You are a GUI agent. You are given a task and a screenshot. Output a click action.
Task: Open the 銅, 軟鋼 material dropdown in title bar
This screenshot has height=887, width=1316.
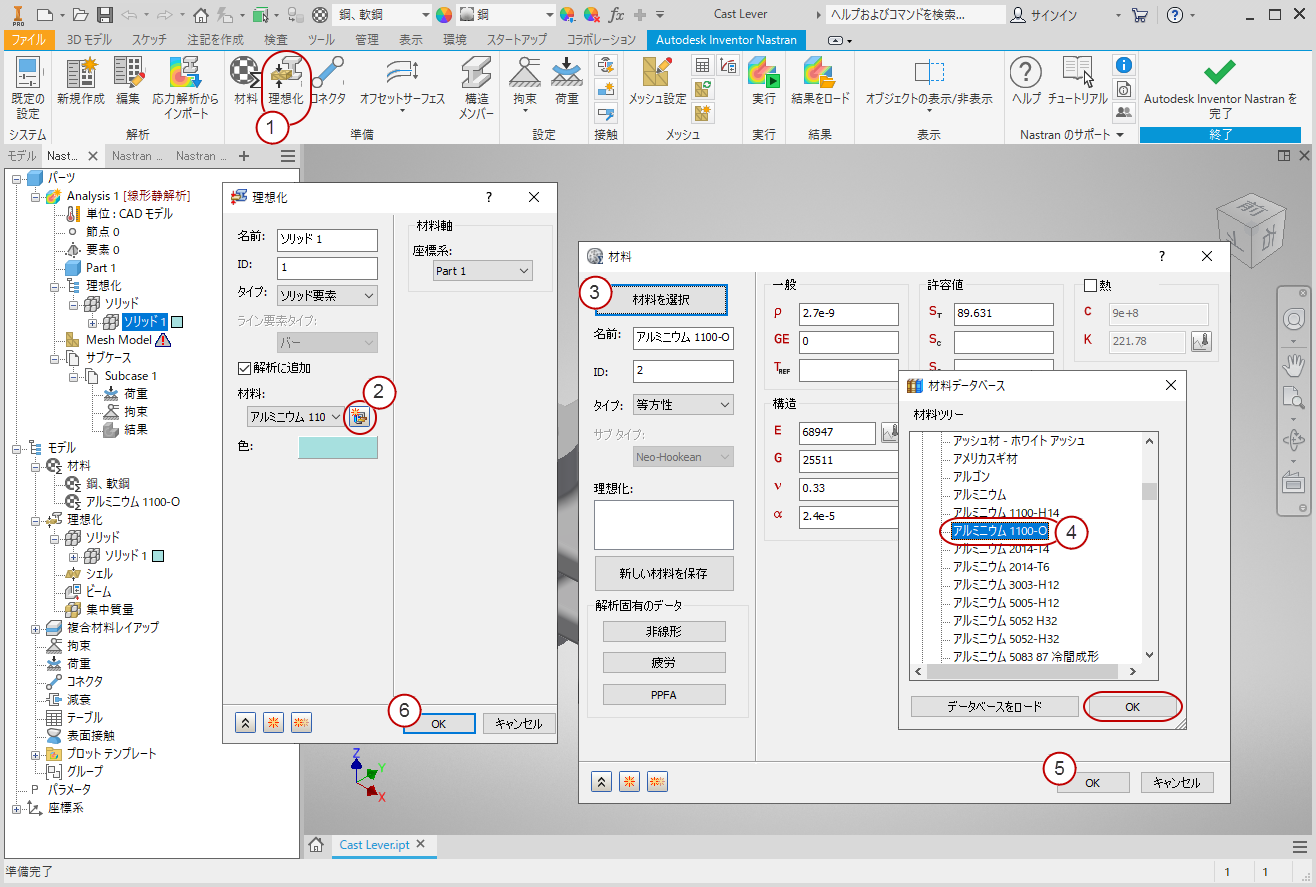click(x=384, y=15)
